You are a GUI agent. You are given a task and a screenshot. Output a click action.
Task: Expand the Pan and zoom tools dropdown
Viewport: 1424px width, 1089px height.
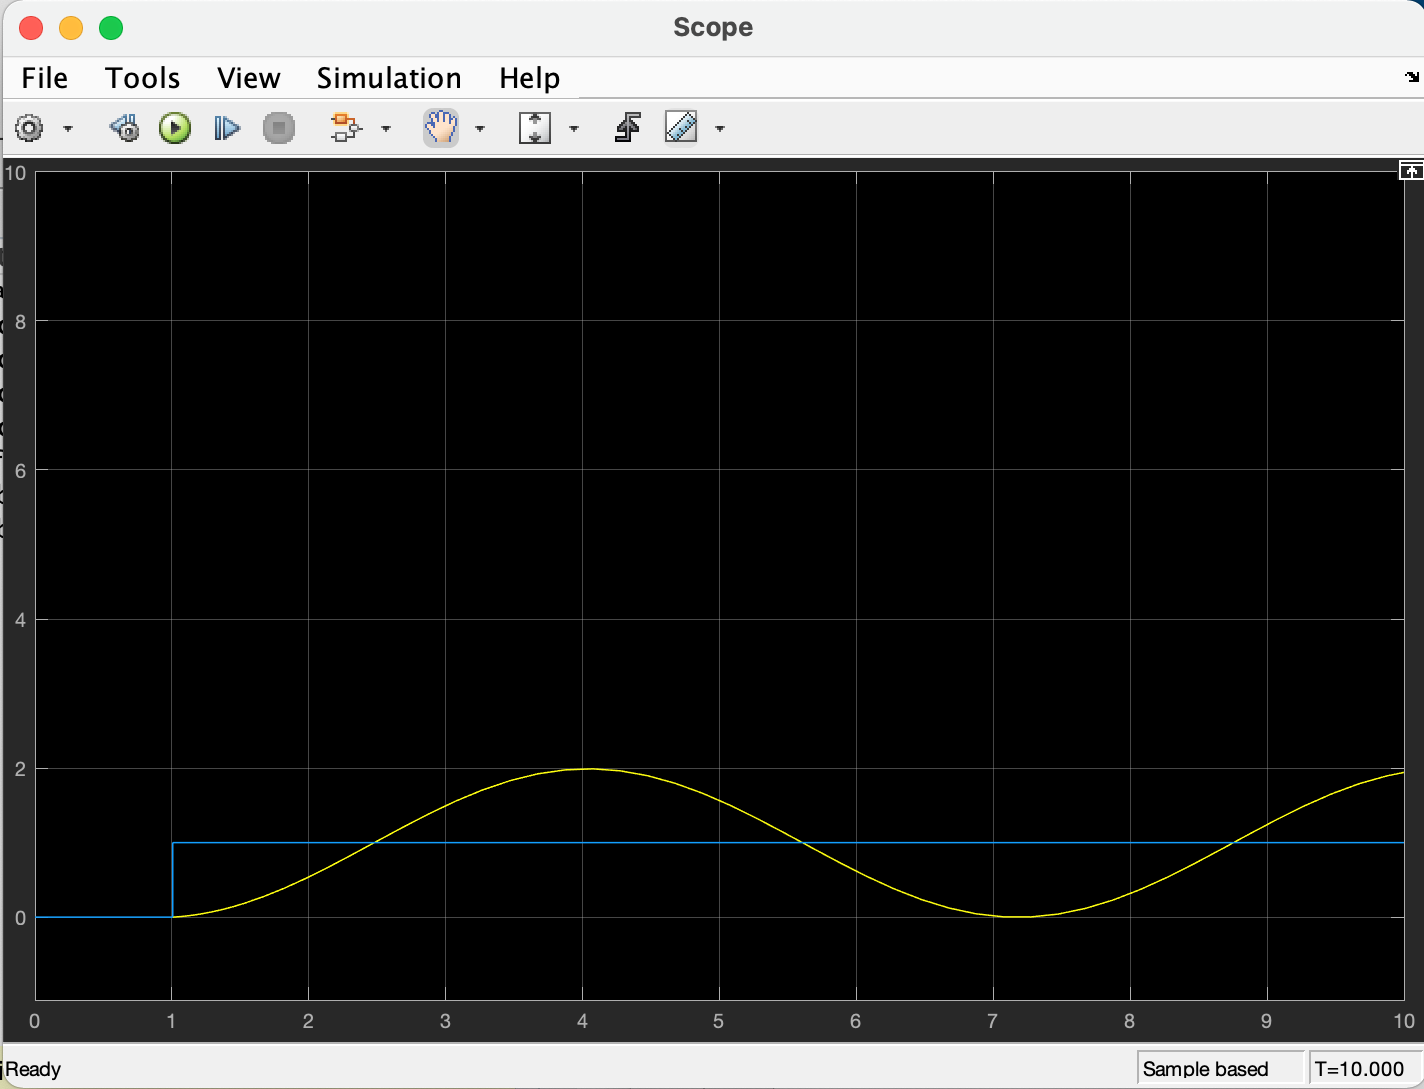(x=480, y=128)
